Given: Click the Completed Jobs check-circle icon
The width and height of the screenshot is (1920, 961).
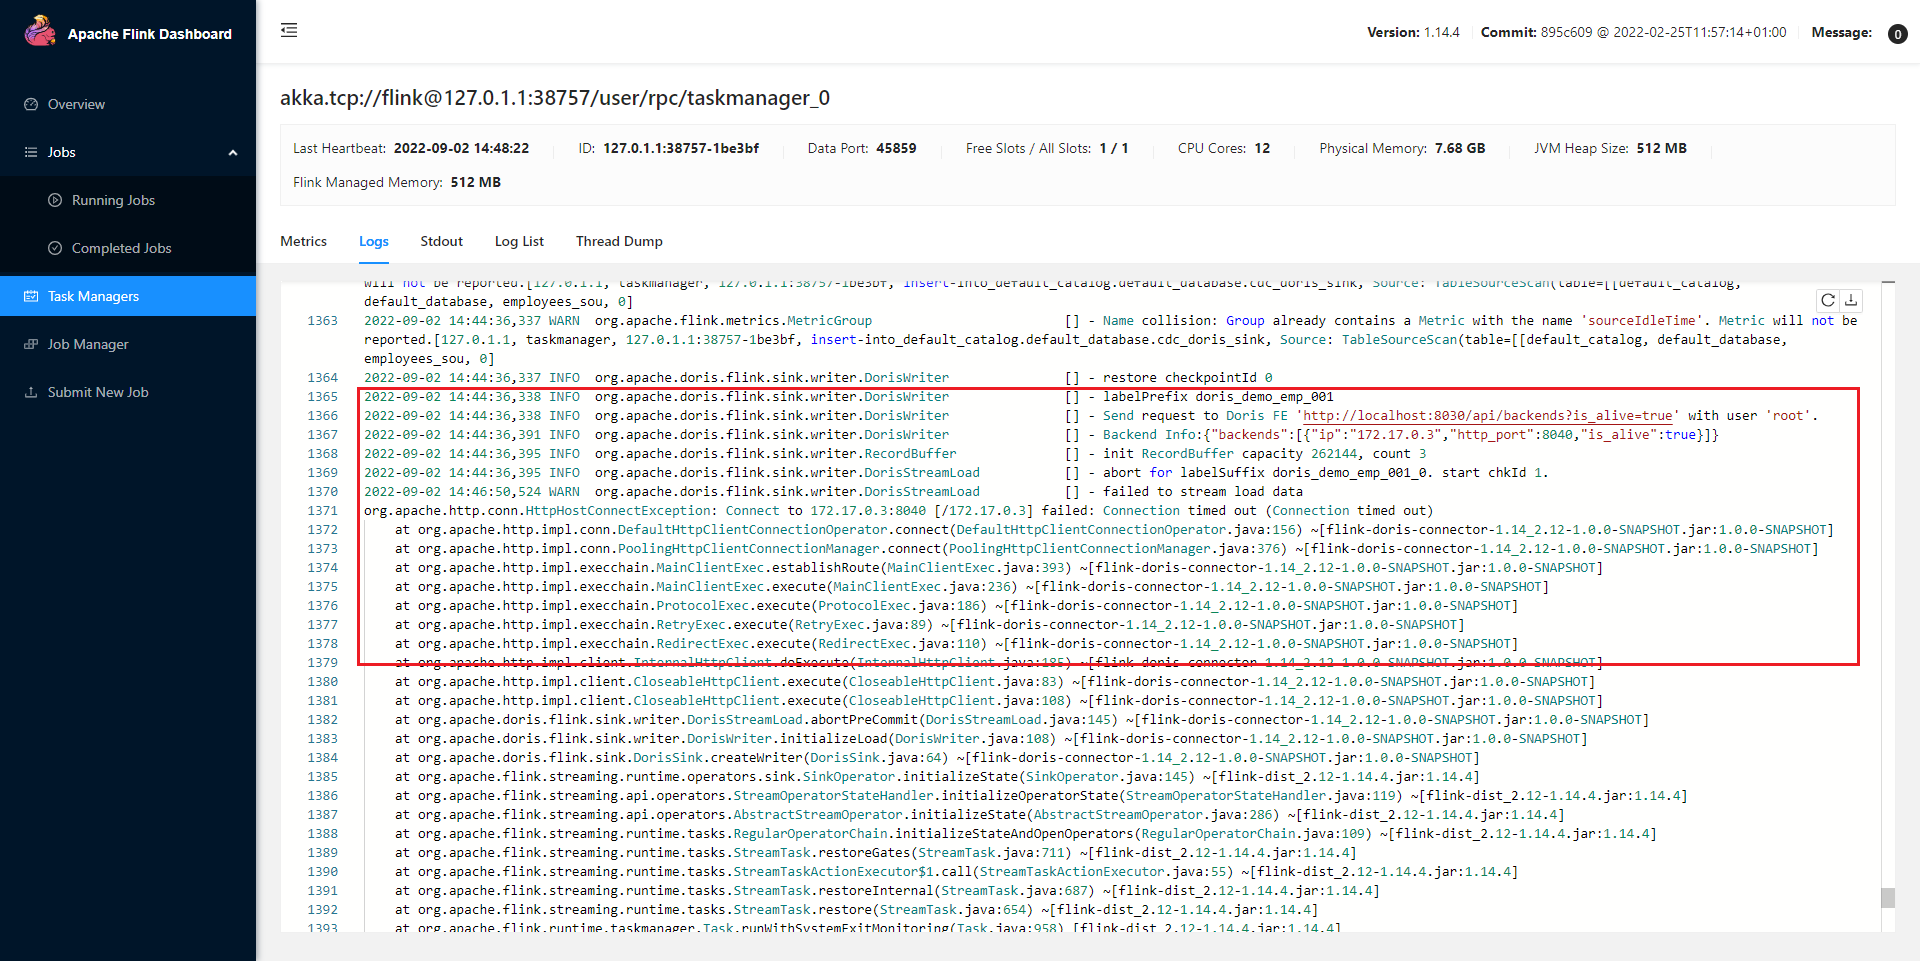Looking at the screenshot, I should 55,248.
